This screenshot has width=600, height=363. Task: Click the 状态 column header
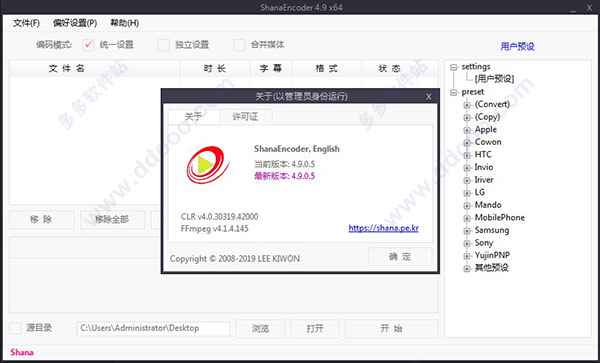click(x=389, y=68)
